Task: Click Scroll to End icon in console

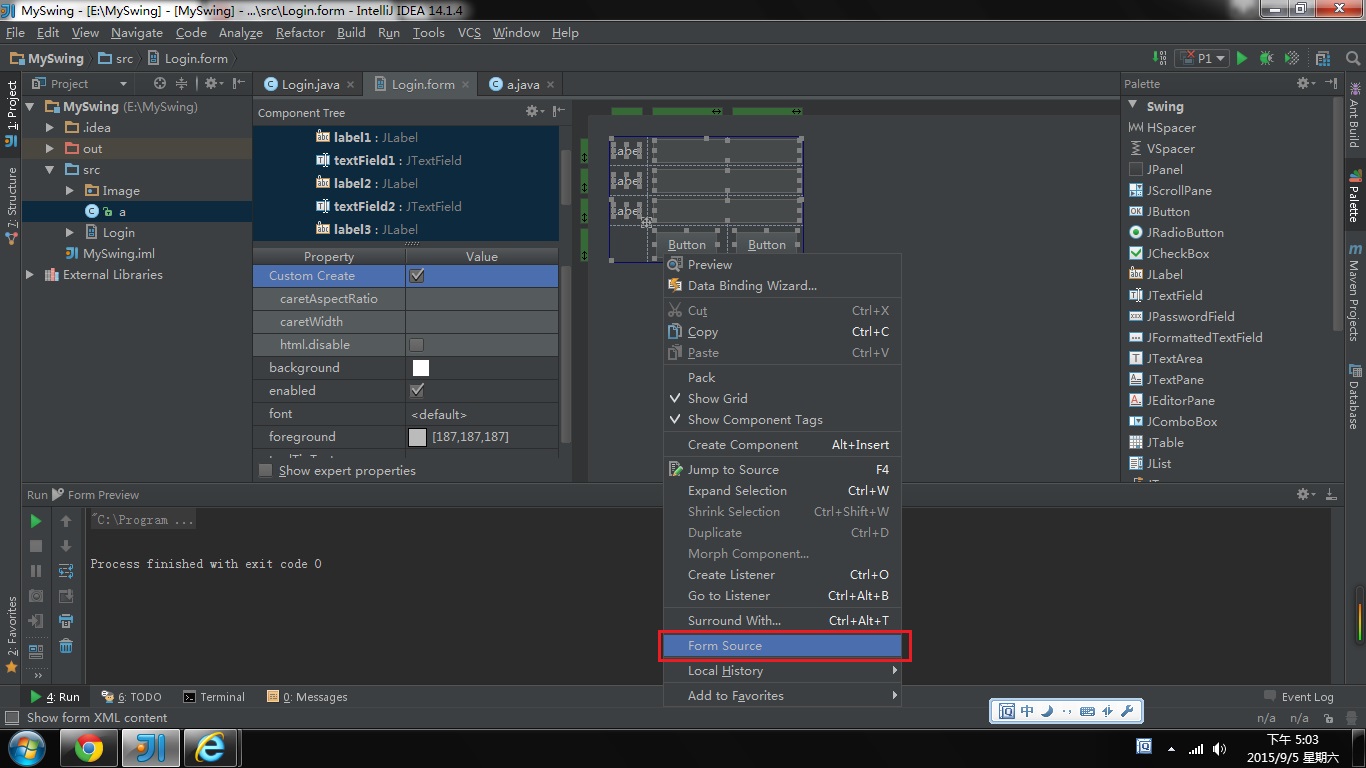Action: tap(66, 596)
